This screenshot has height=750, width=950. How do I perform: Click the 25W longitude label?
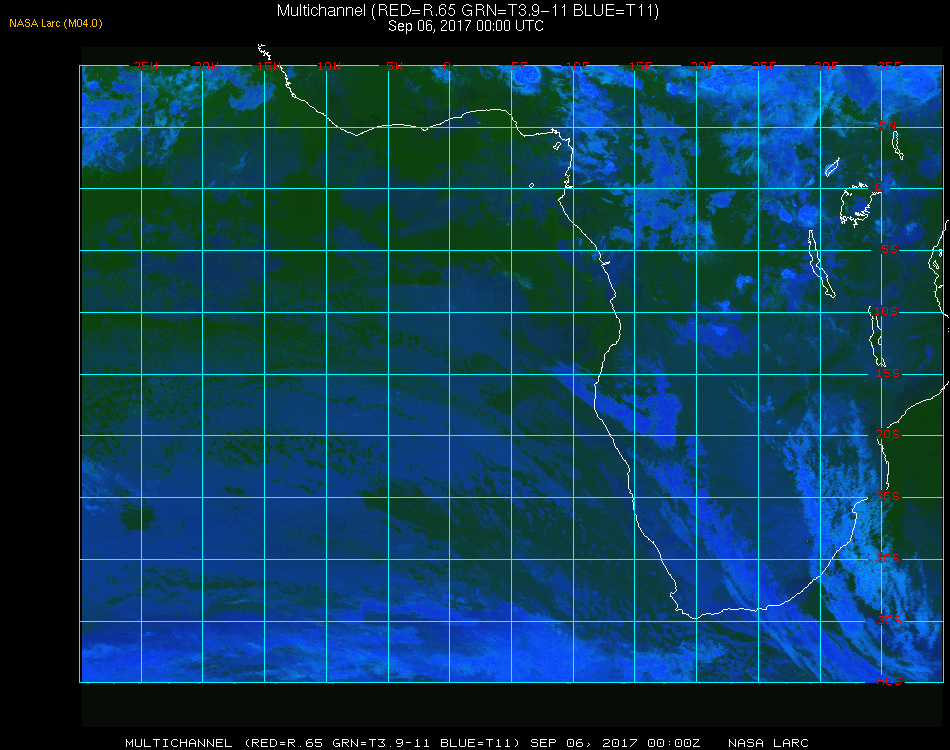[145, 66]
